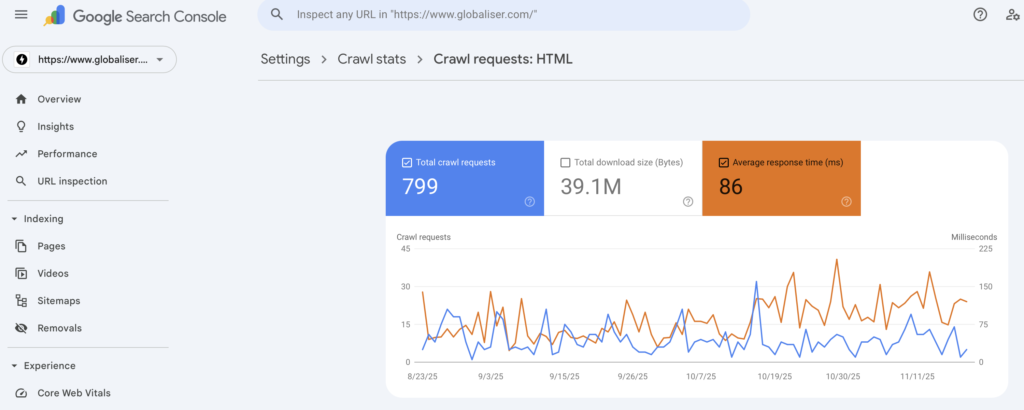The height and width of the screenshot is (410, 1024).
Task: Enable the Total download size checkbox
Action: [565, 162]
